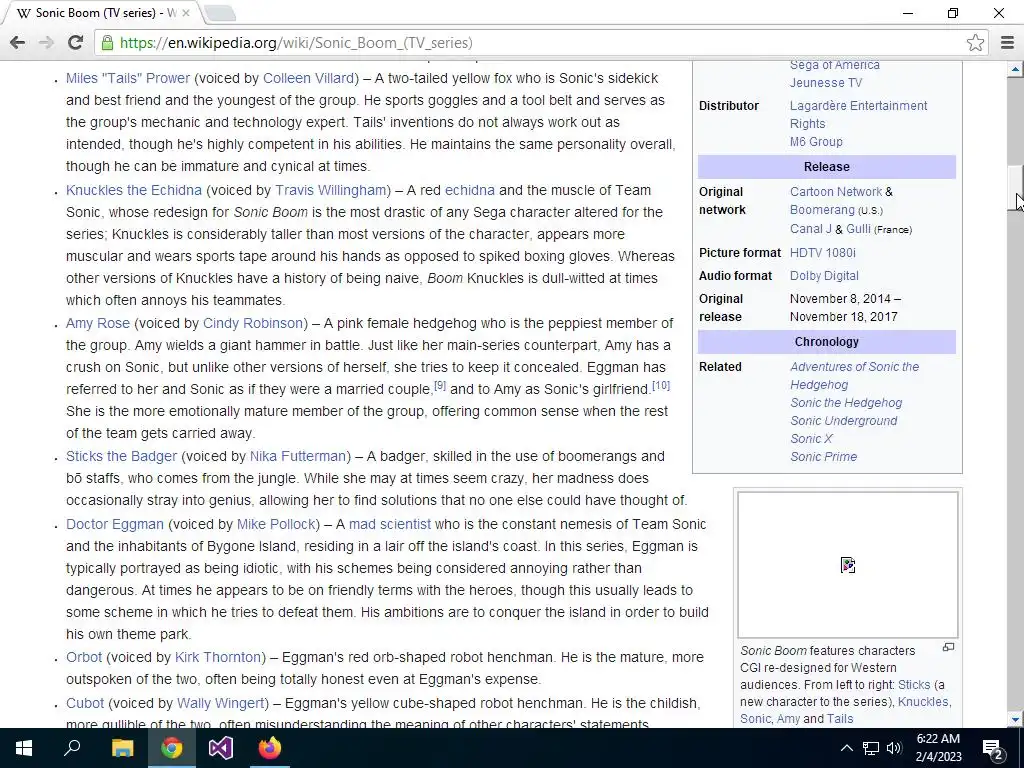Open the Tails link in image caption
The image size is (1024, 768).
pos(840,719)
